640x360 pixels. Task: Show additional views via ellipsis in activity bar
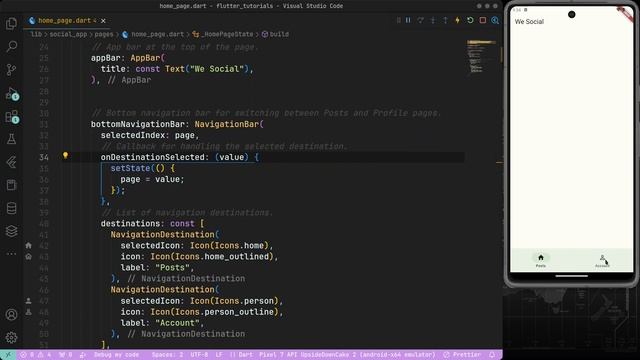[x=11, y=253]
